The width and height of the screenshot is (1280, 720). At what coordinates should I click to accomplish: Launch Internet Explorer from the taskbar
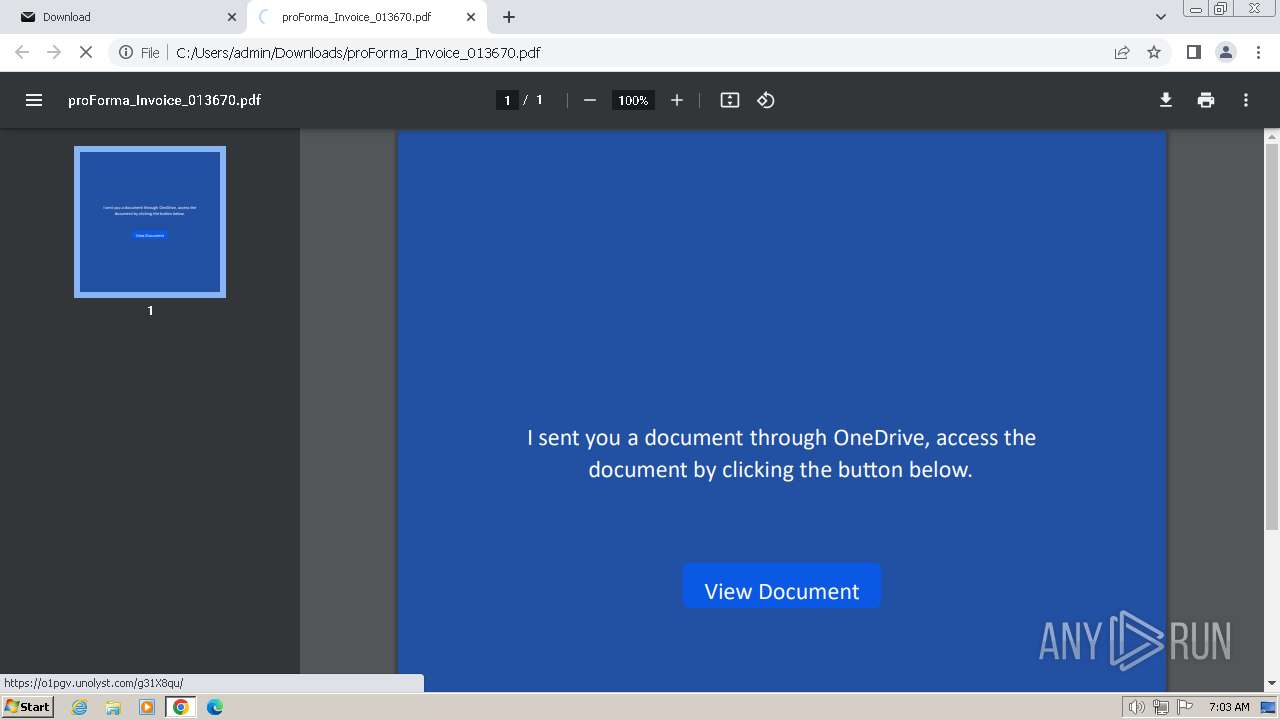[80, 707]
